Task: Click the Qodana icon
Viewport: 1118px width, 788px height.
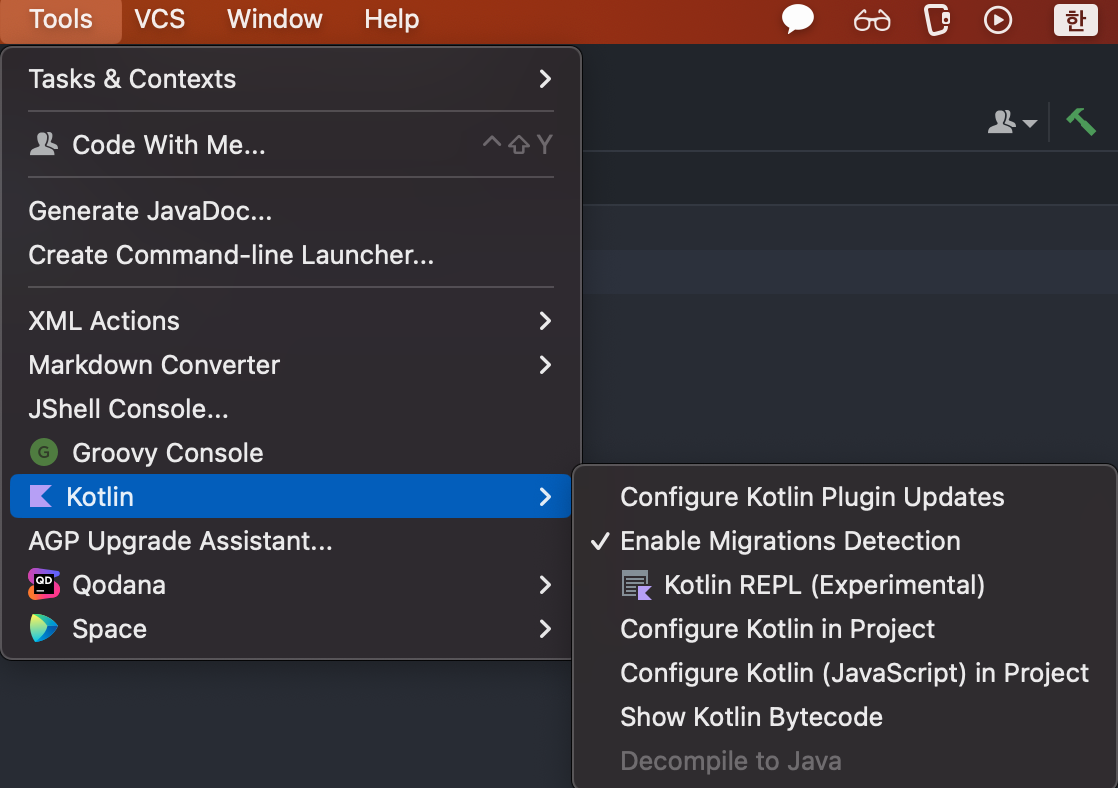Action: click(x=43, y=585)
